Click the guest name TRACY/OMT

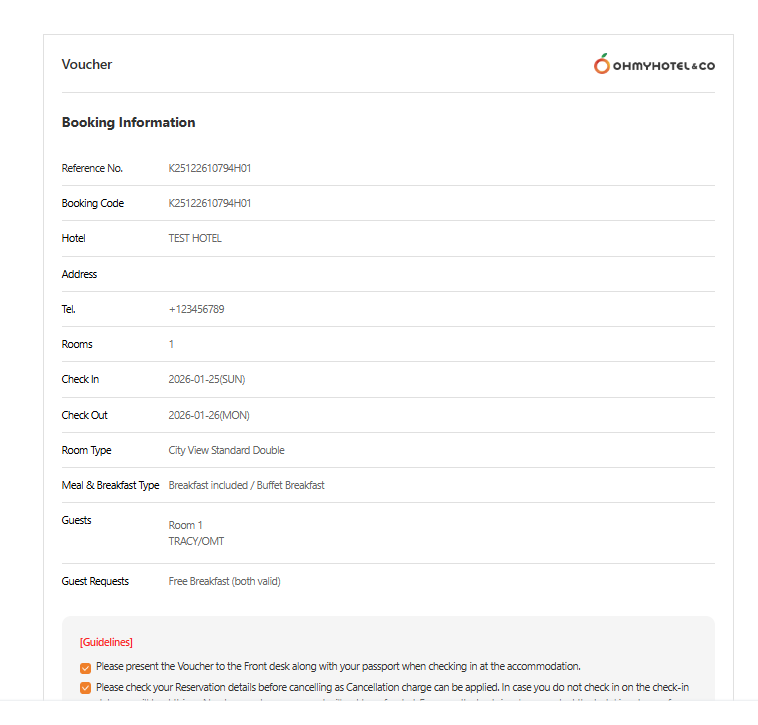(x=196, y=541)
